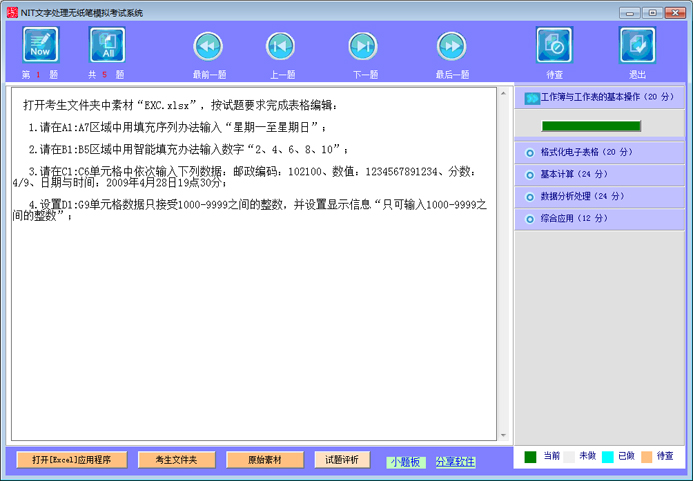Jump to last question 最后一题 icon
Image resolution: width=693 pixels, height=481 pixels.
coord(452,46)
